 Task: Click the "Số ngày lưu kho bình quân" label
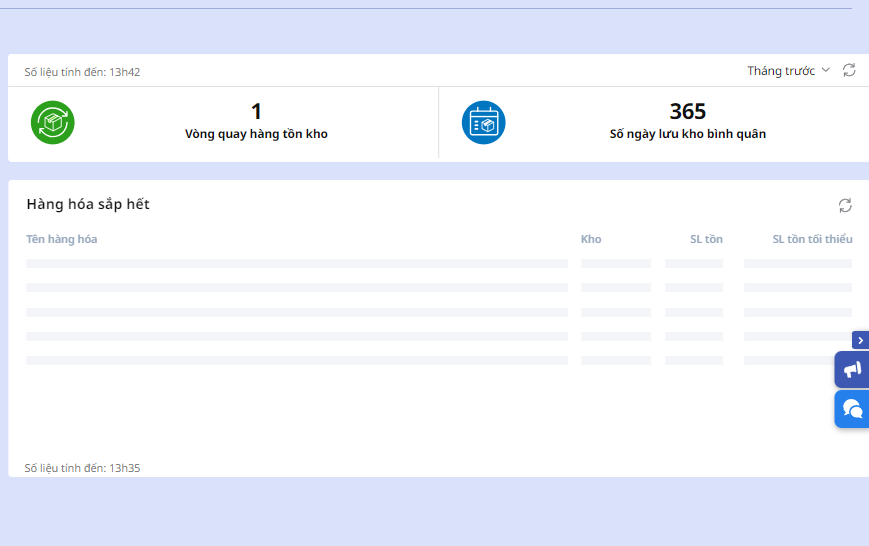click(688, 134)
